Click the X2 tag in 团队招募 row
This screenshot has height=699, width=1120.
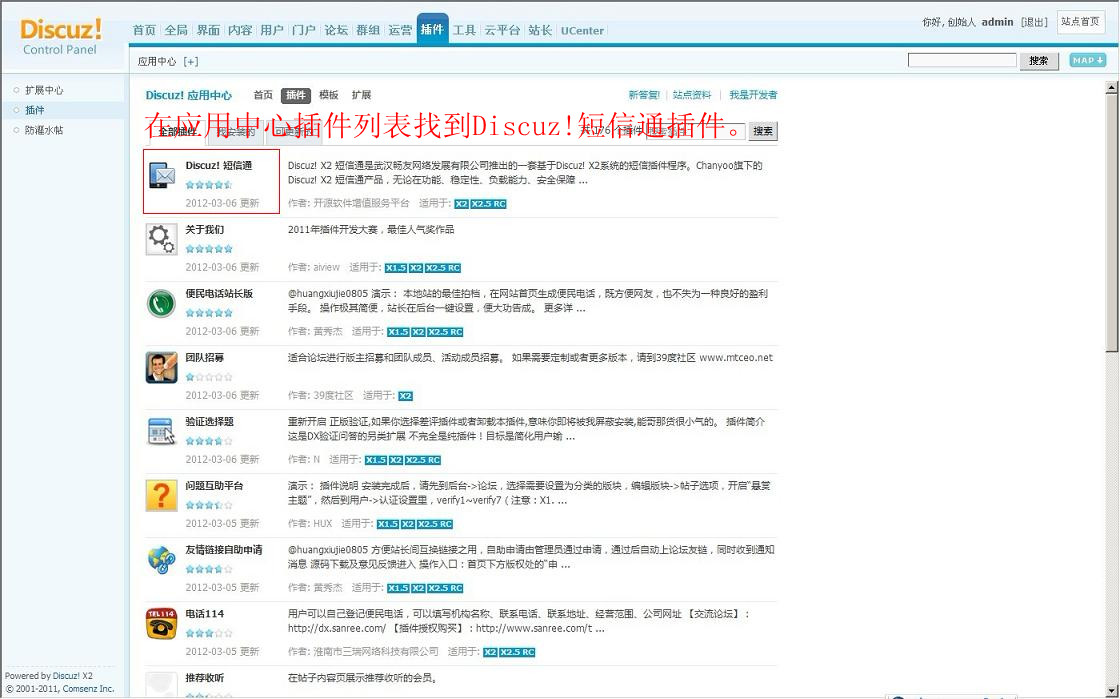[406, 396]
